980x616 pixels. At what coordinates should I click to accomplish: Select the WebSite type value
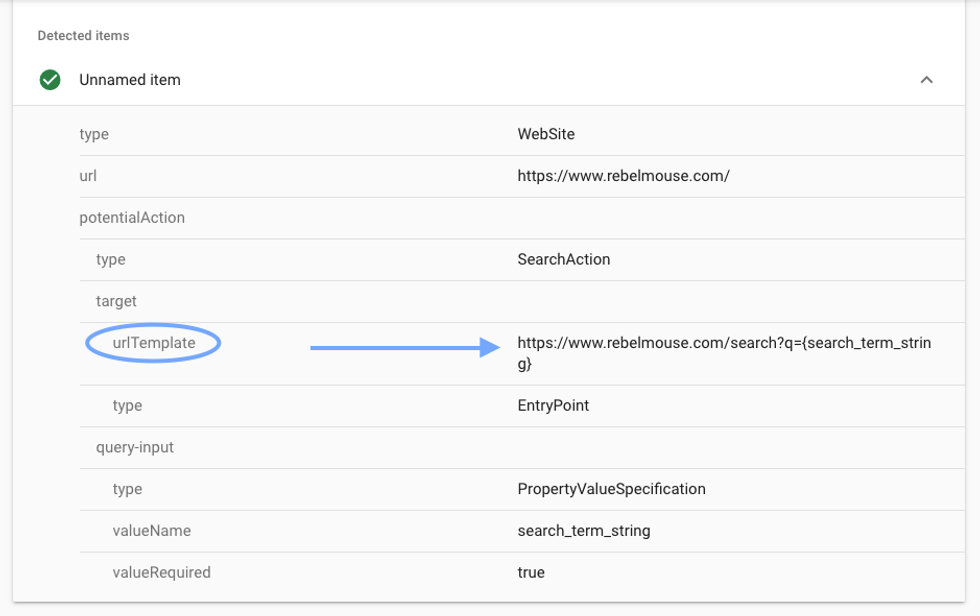point(546,133)
